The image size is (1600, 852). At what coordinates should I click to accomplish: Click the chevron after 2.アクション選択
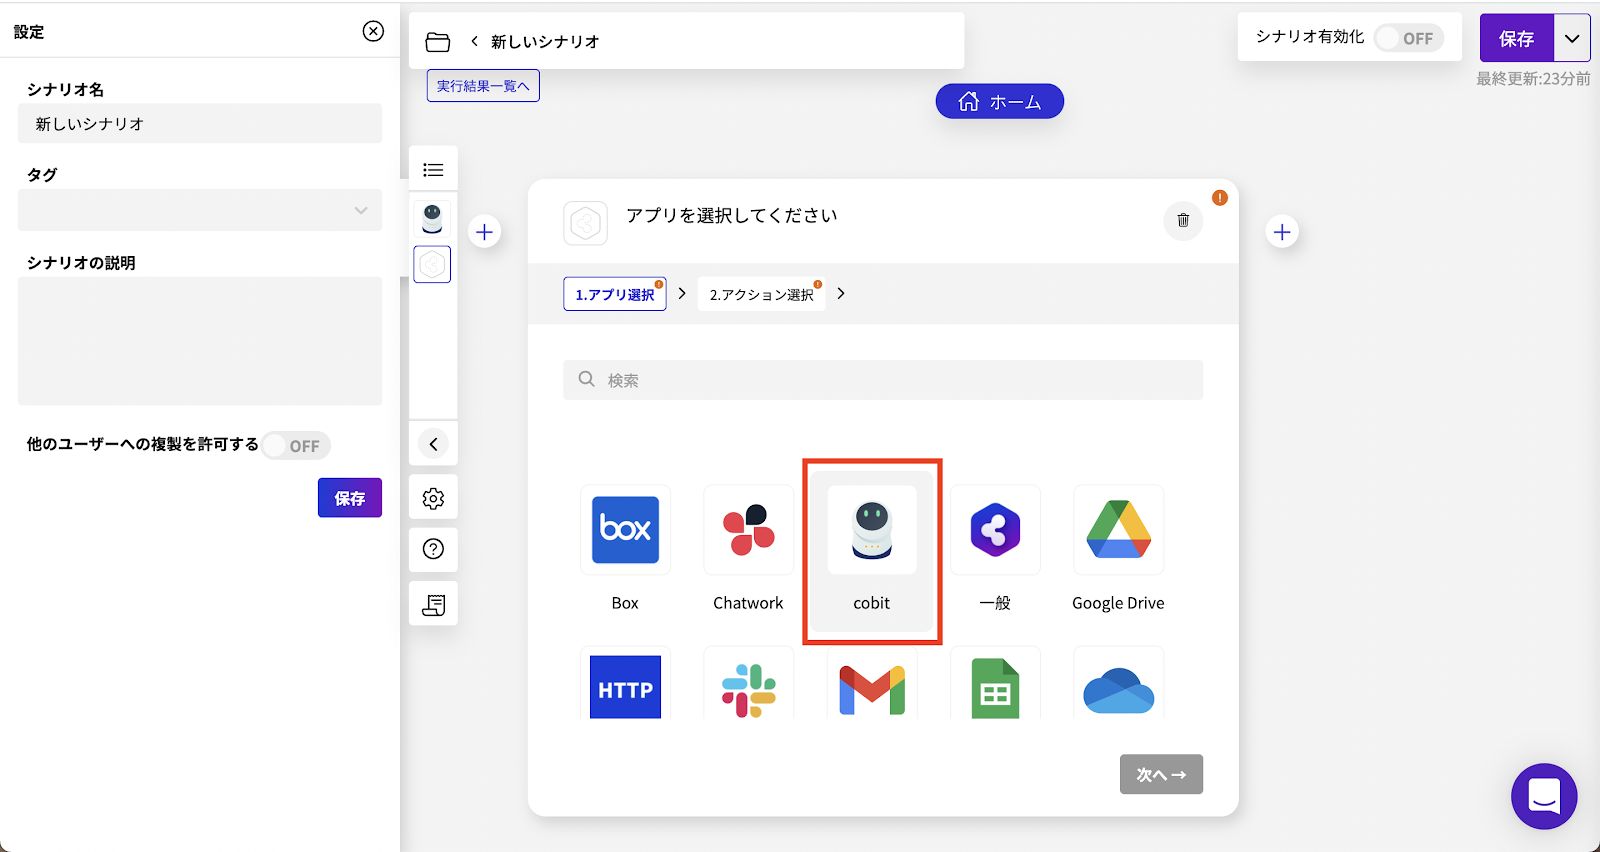pyautogui.click(x=841, y=293)
